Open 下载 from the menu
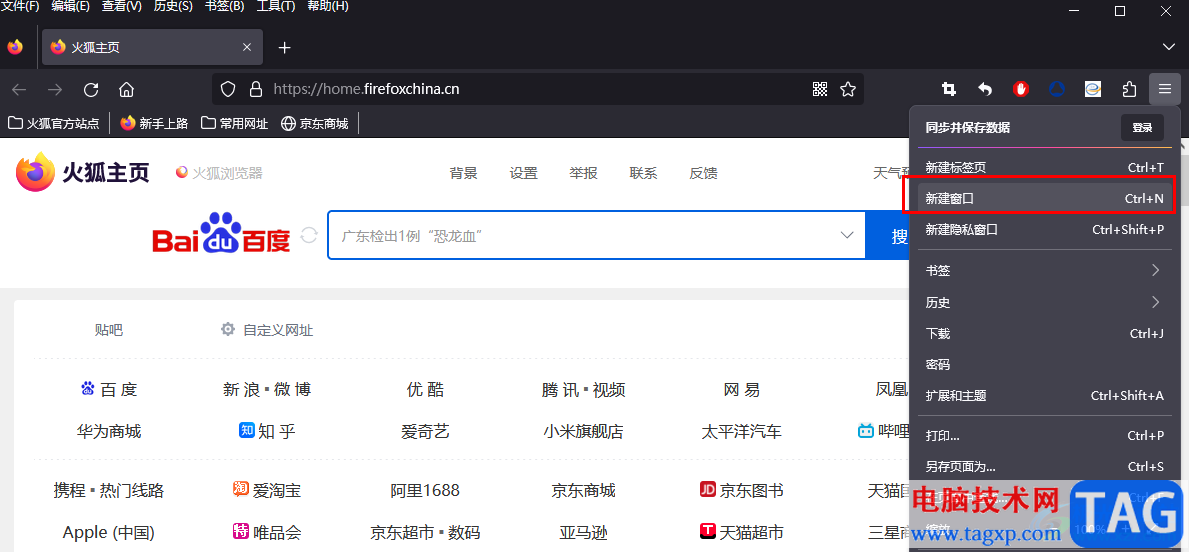The width and height of the screenshot is (1189, 552). coord(1045,334)
